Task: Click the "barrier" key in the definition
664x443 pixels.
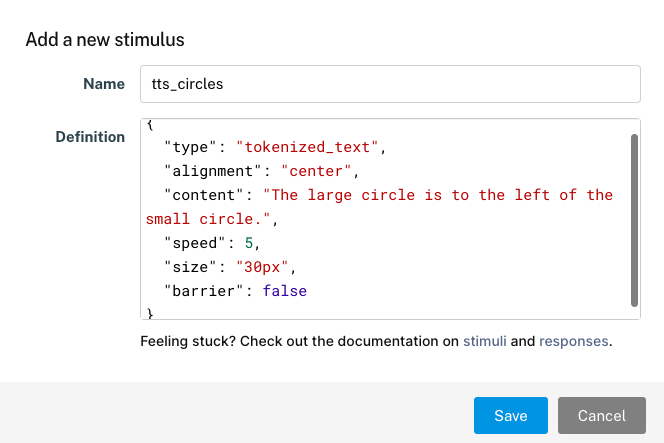Action: click(204, 291)
